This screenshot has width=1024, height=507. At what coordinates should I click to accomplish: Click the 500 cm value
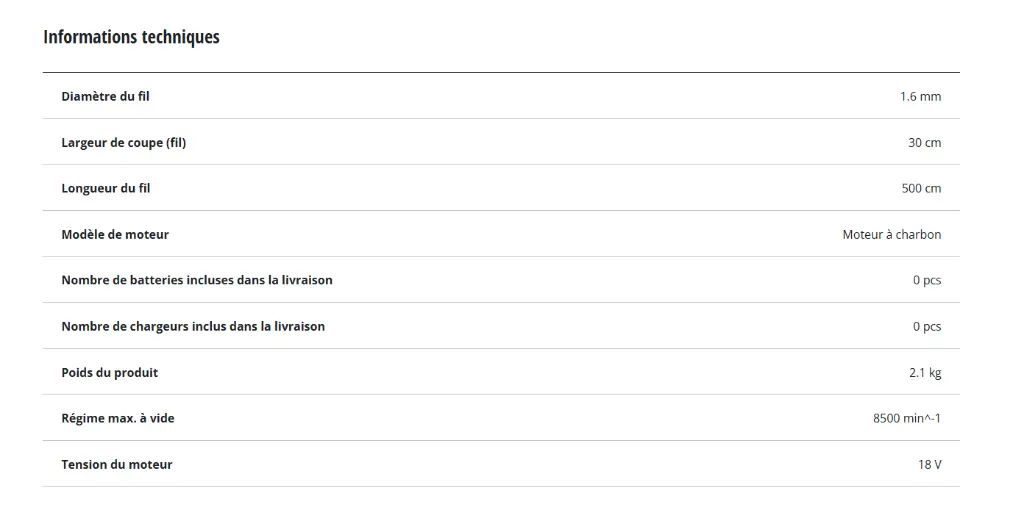tap(921, 189)
